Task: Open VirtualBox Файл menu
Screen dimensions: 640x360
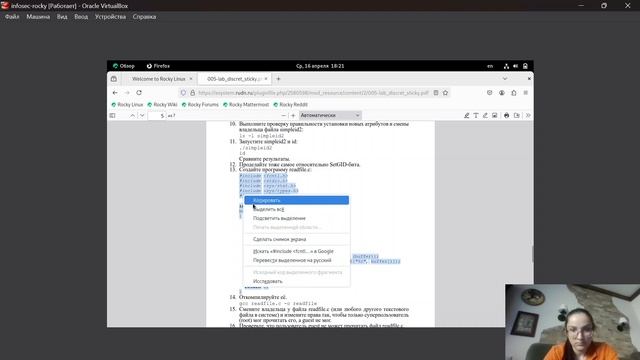Action: point(12,17)
